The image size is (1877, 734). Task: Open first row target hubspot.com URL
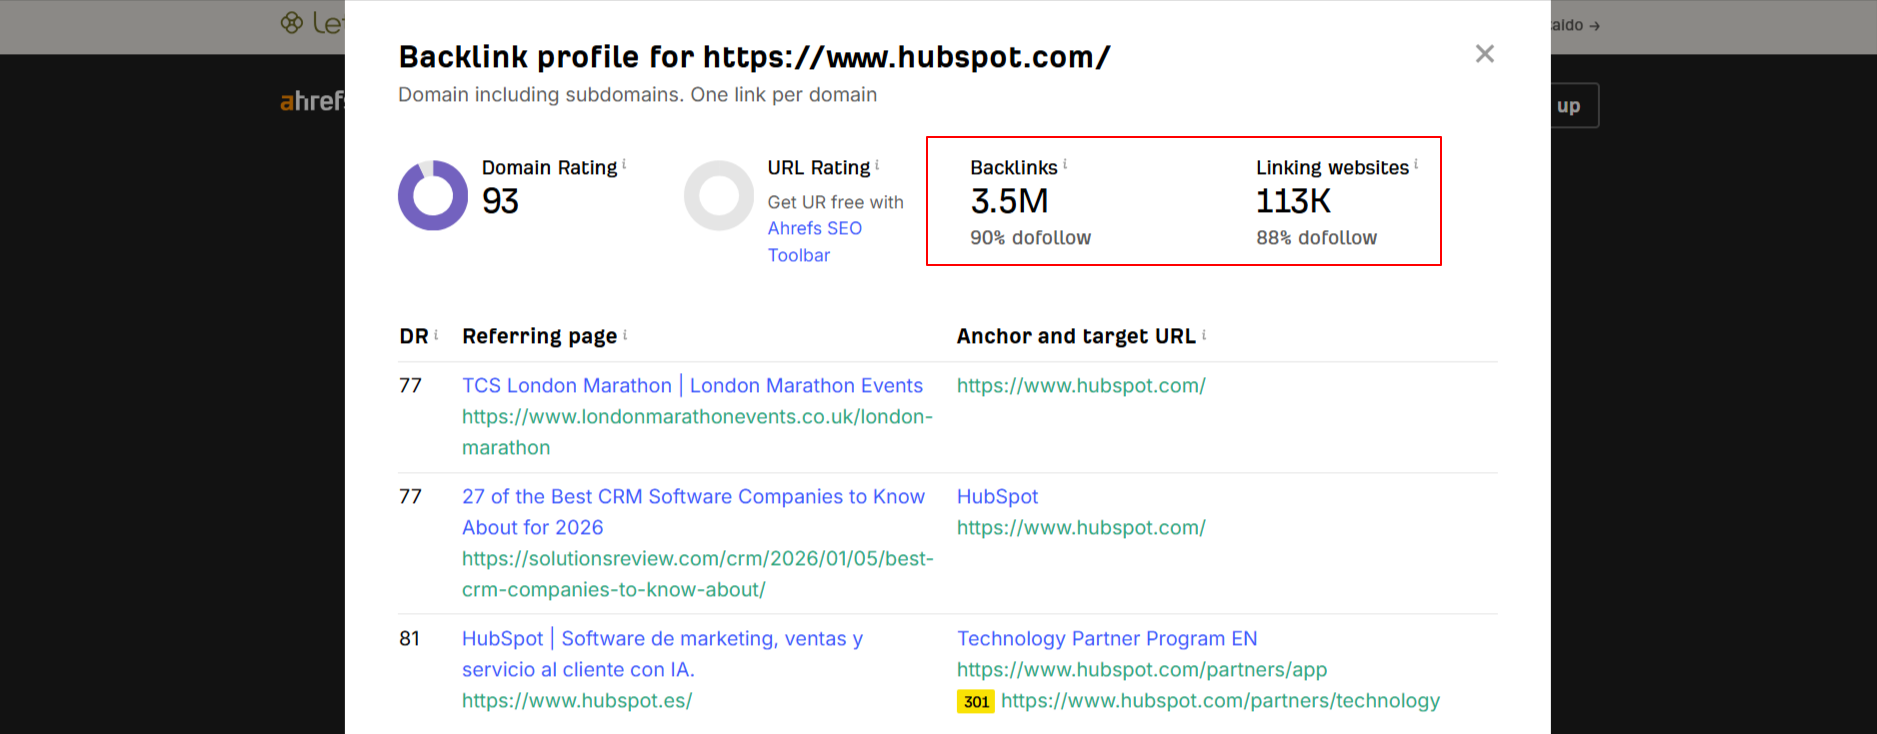(x=1081, y=385)
